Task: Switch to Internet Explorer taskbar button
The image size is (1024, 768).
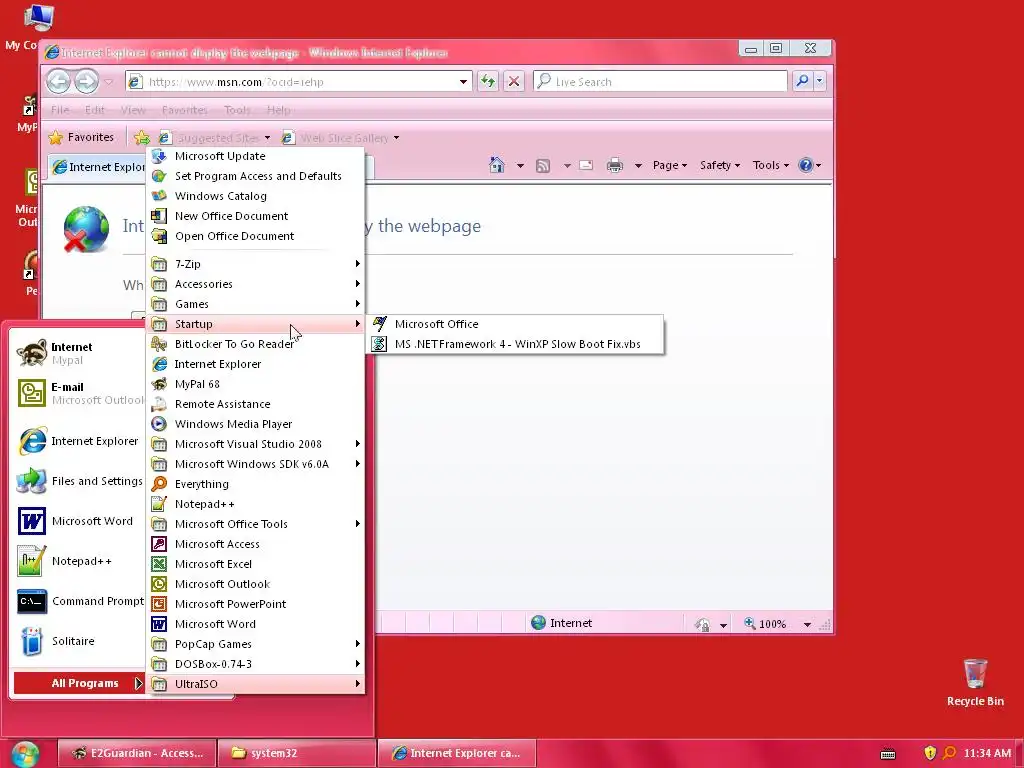Action: point(456,754)
